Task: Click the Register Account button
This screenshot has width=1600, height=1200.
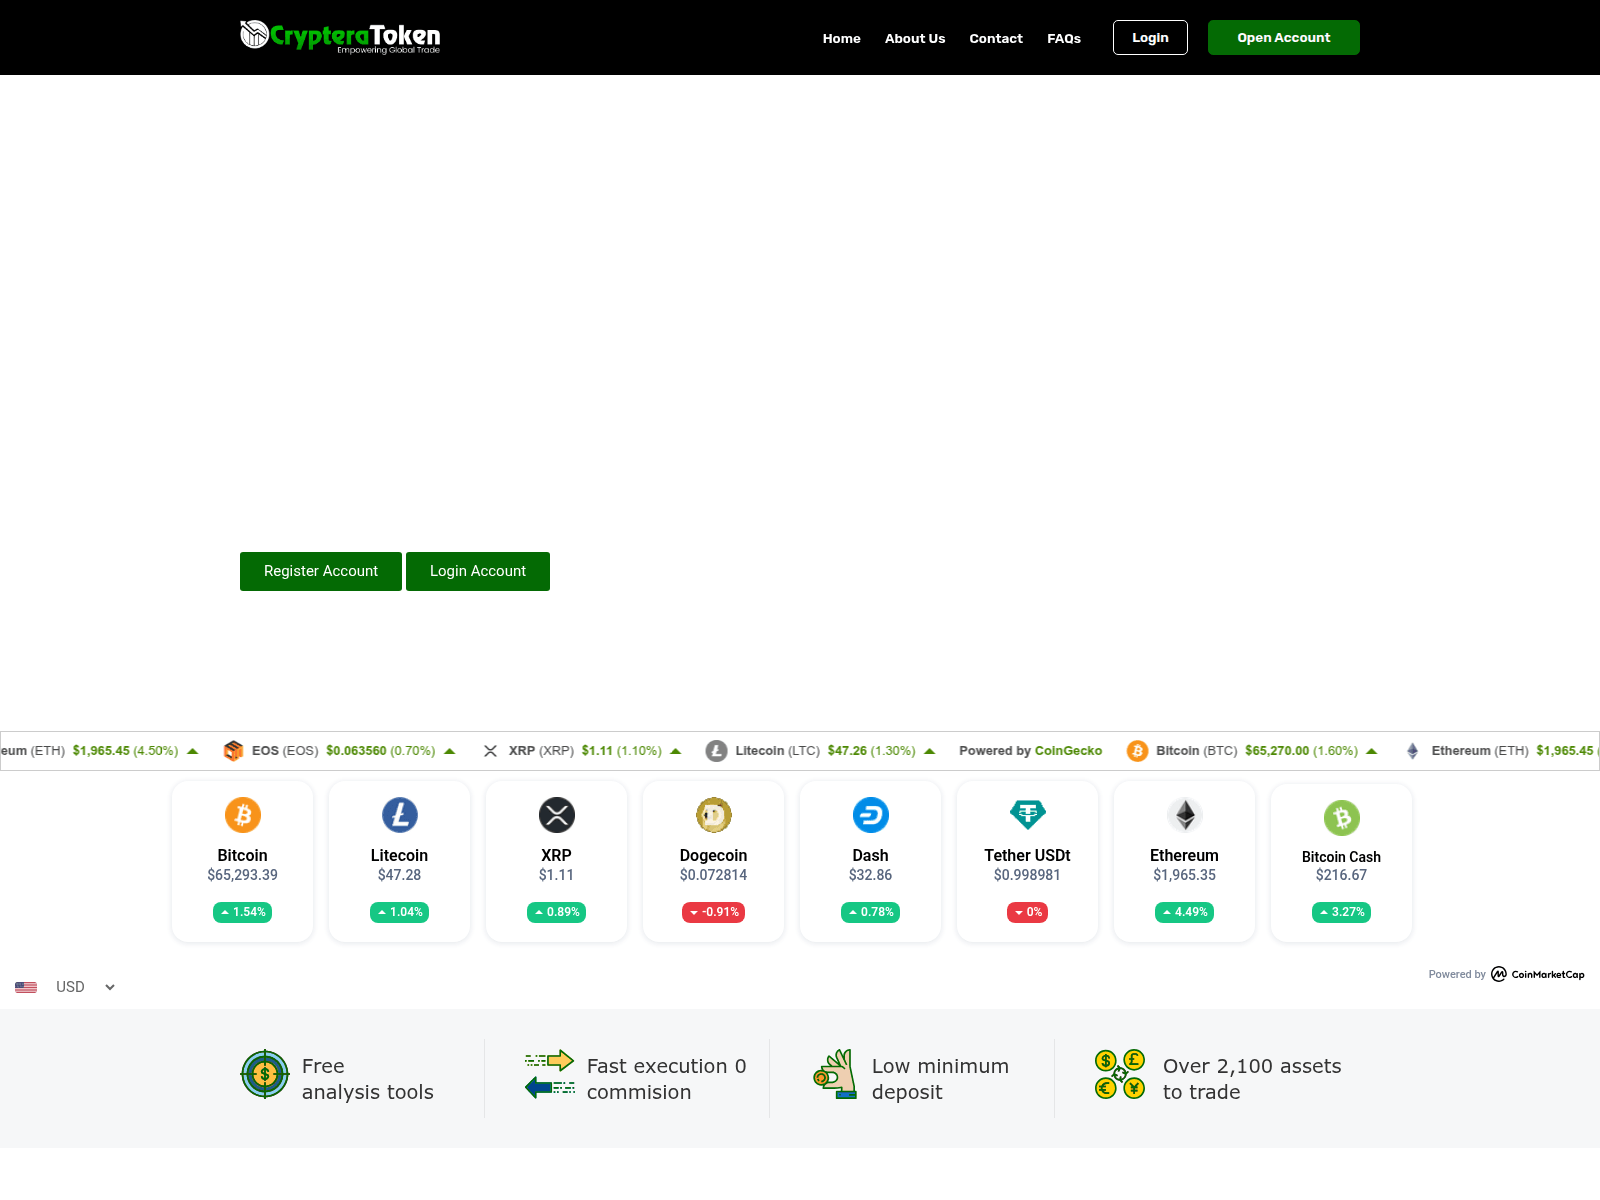Action: (321, 571)
